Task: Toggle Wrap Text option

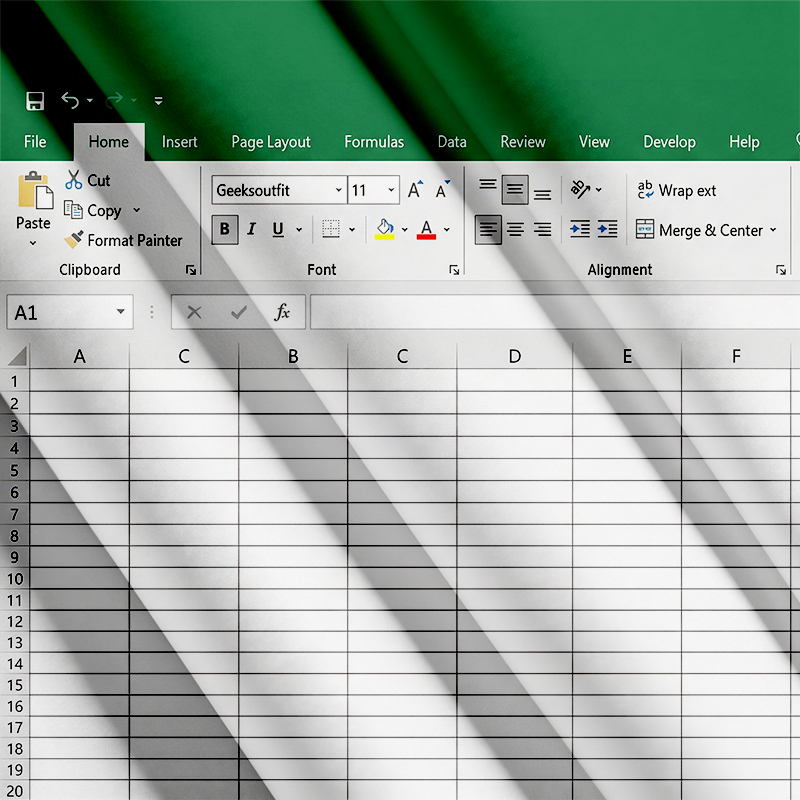Action: (x=677, y=190)
